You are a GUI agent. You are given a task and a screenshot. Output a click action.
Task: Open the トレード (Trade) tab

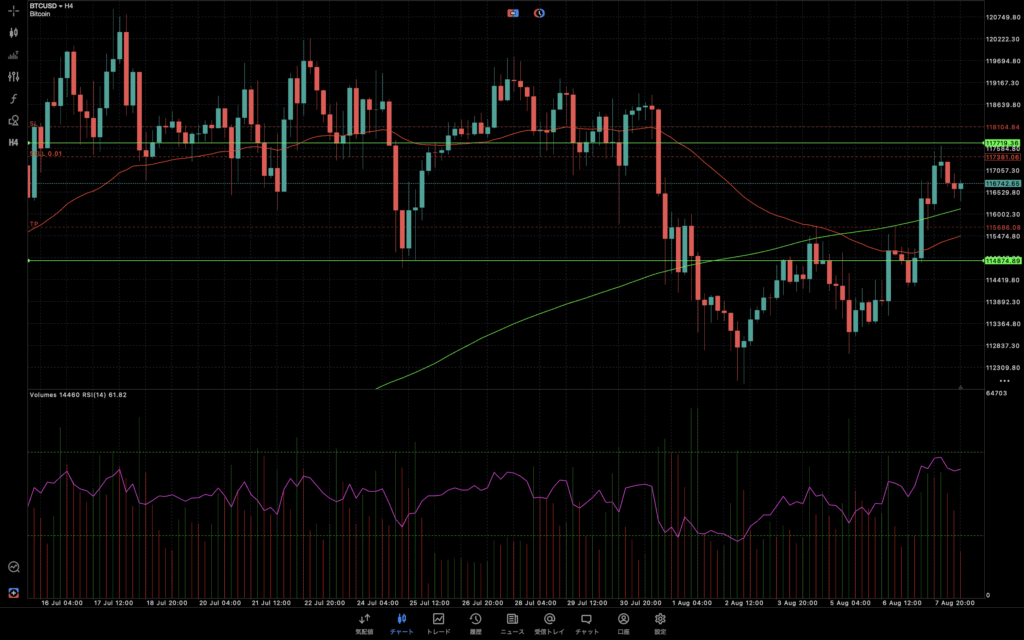pyautogui.click(x=438, y=624)
